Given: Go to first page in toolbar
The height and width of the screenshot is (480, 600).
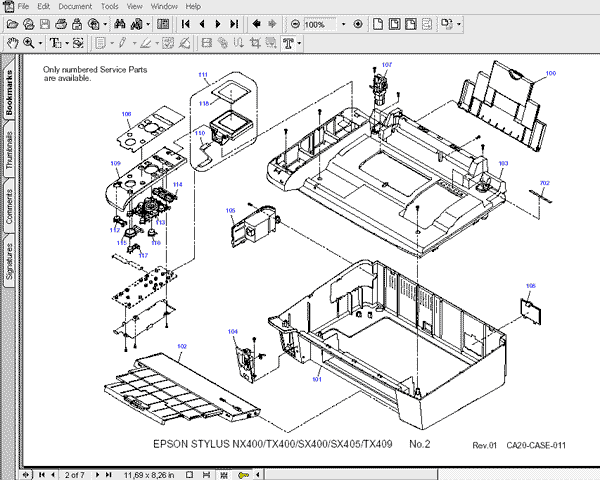Looking at the screenshot, I should click(x=186, y=24).
